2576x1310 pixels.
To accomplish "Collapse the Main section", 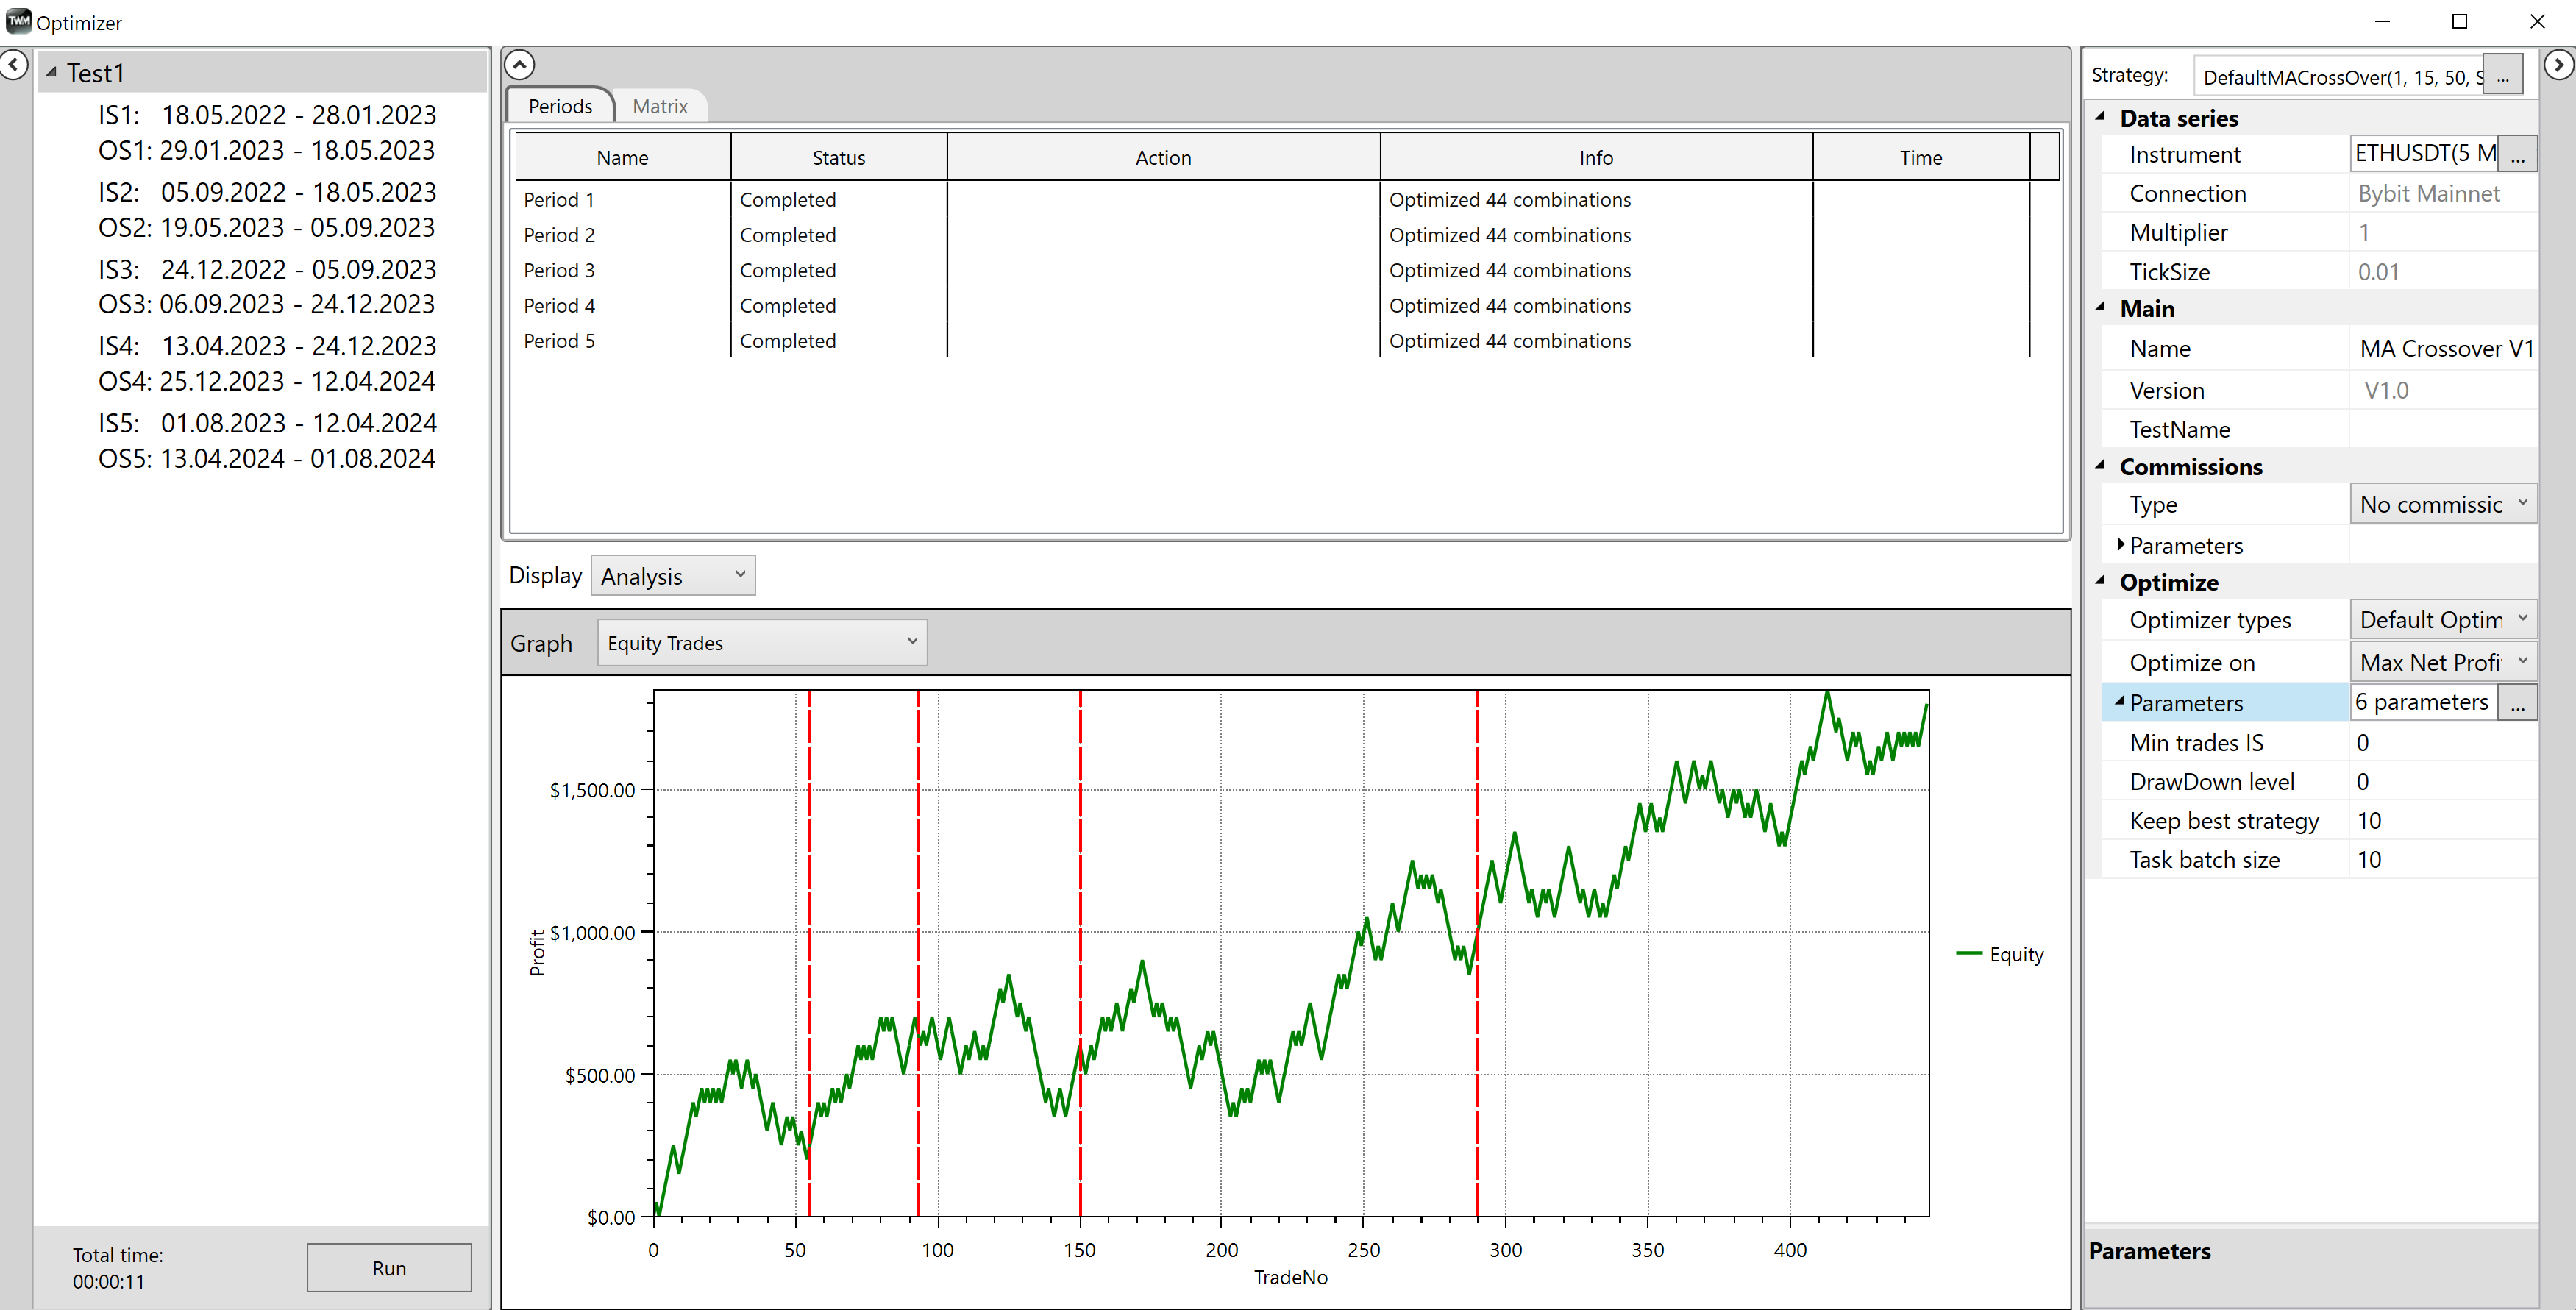I will click(2101, 308).
